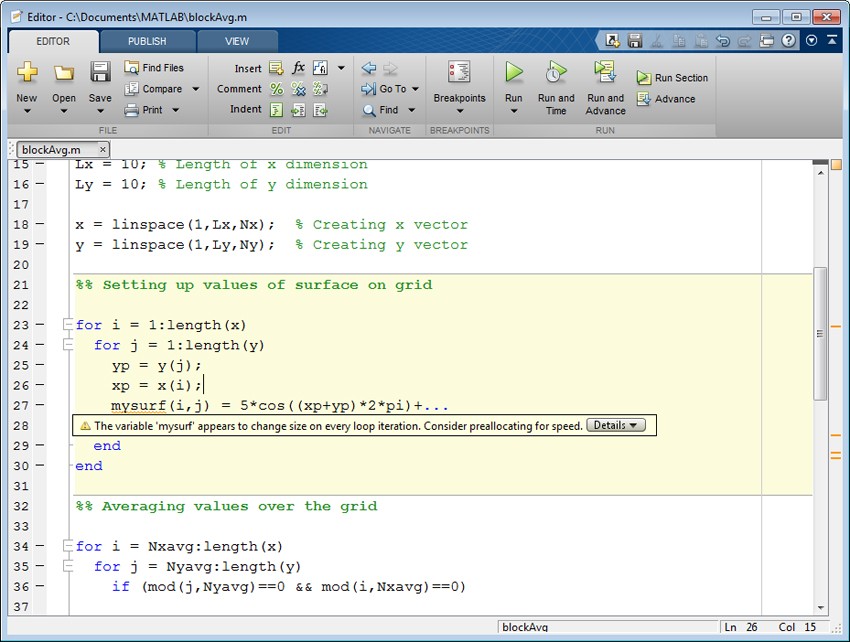Toggle breakpoint dash on line 36
The width and height of the screenshot is (850, 642).
point(41,587)
